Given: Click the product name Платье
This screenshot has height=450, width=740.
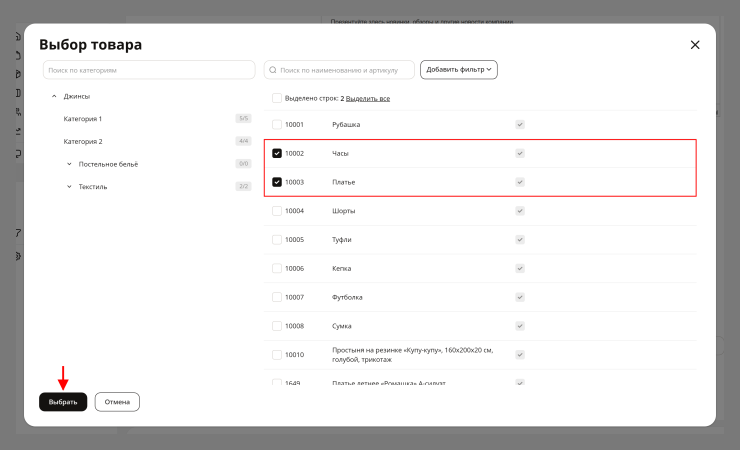Looking at the screenshot, I should pyautogui.click(x=344, y=182).
